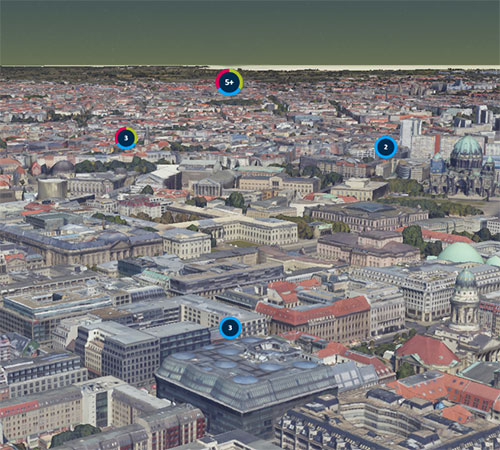Open the blue 3 marker above glass-roofed building
Viewport: 500px width, 450px height.
[230, 328]
